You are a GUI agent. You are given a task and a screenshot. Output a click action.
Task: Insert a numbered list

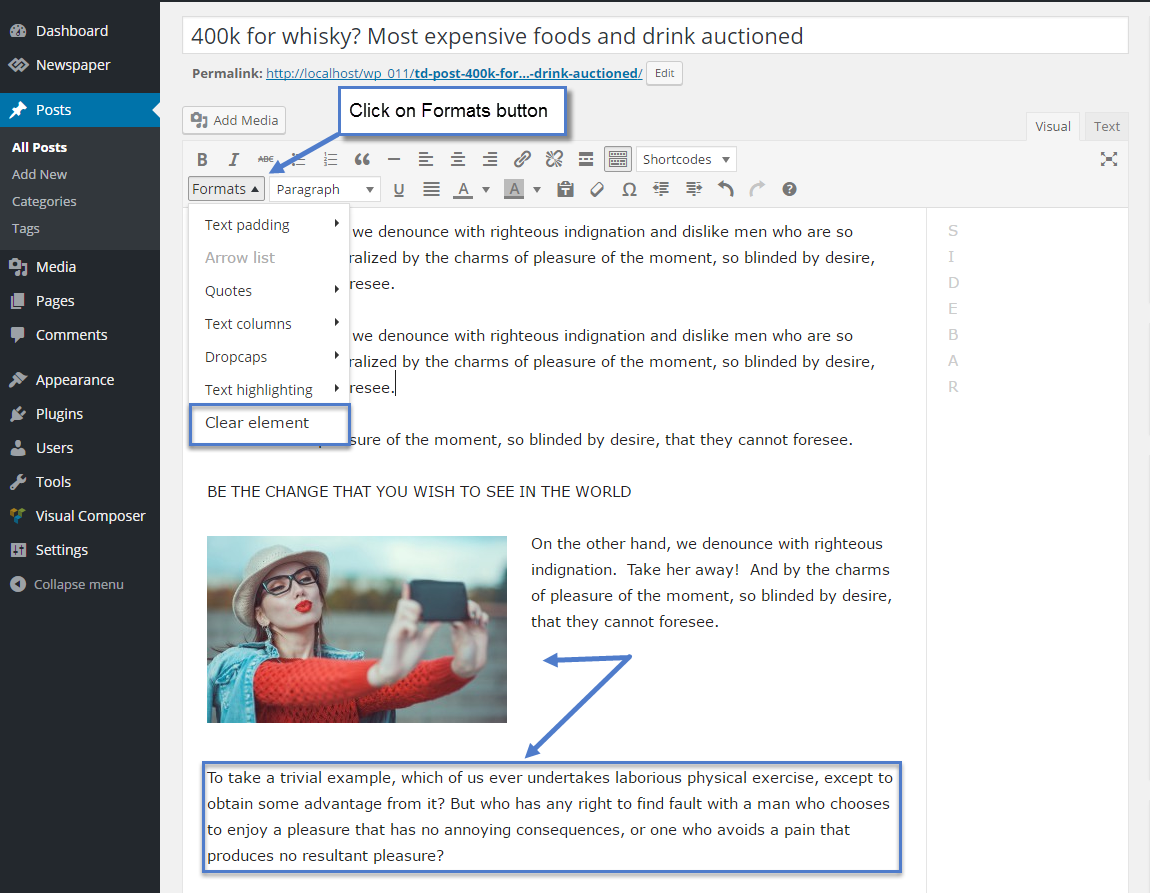pos(330,159)
